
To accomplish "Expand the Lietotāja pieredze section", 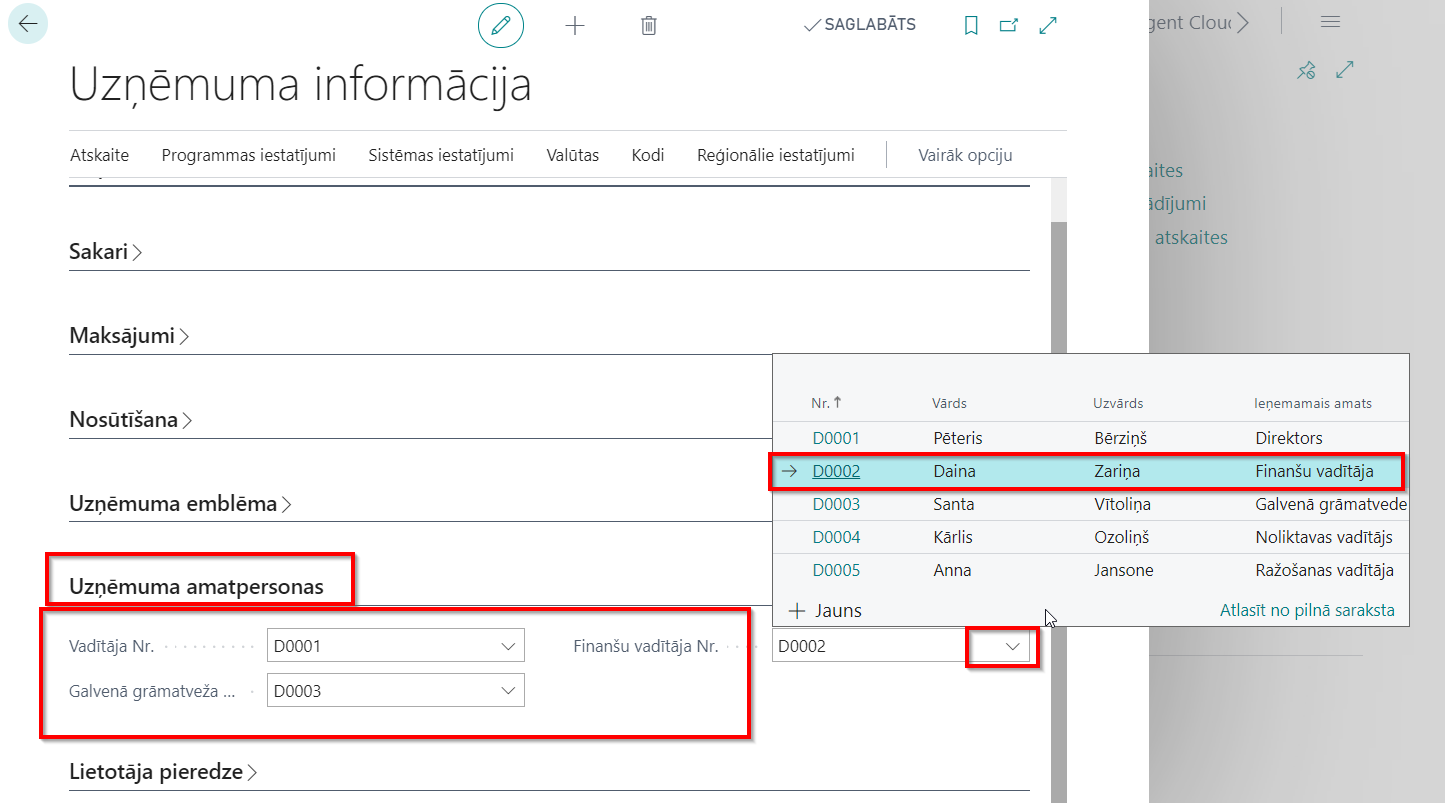I will point(163,772).
